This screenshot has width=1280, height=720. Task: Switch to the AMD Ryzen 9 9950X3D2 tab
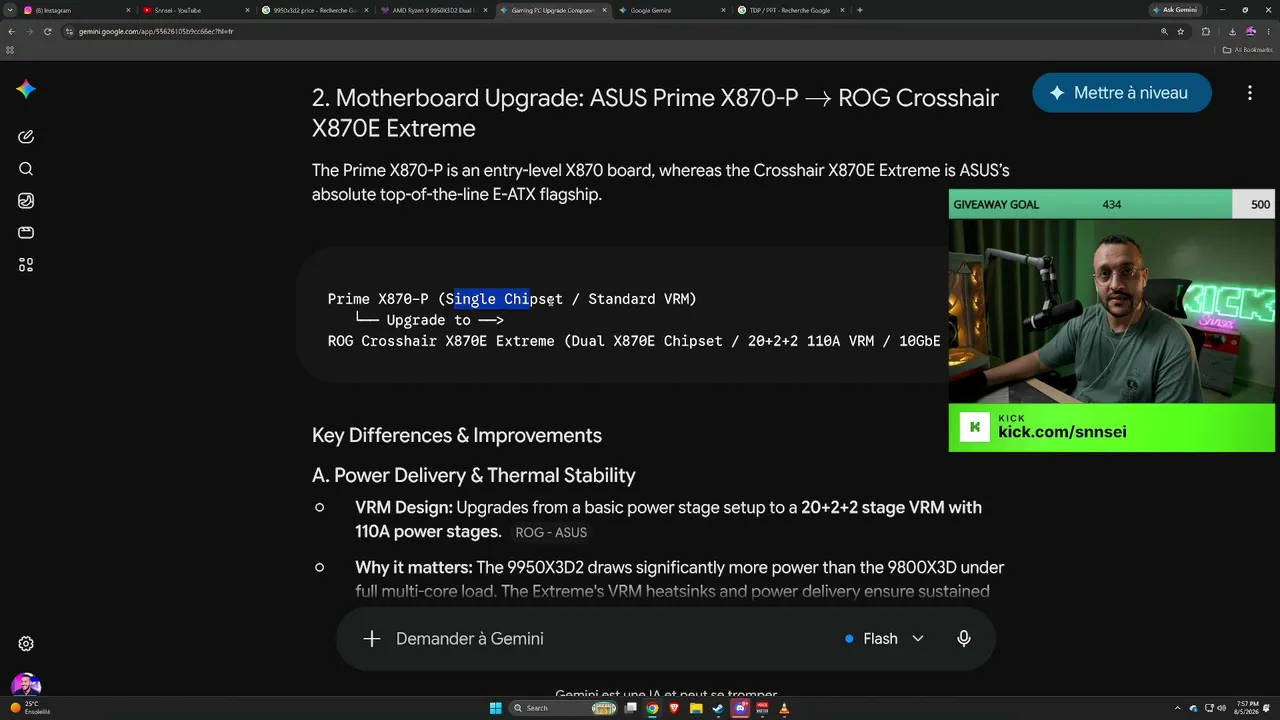433,10
